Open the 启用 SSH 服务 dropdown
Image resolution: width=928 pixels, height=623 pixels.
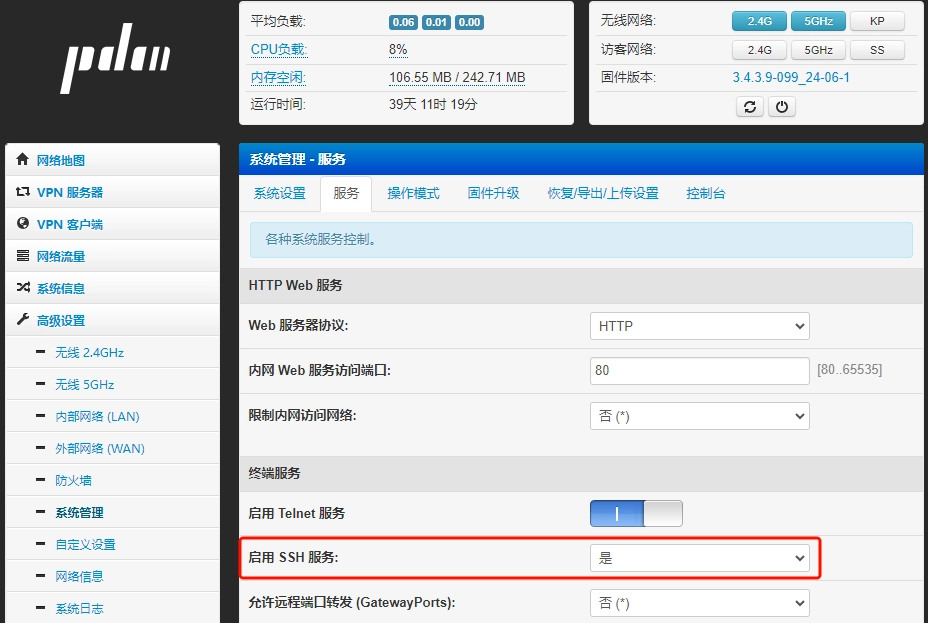[x=699, y=558]
